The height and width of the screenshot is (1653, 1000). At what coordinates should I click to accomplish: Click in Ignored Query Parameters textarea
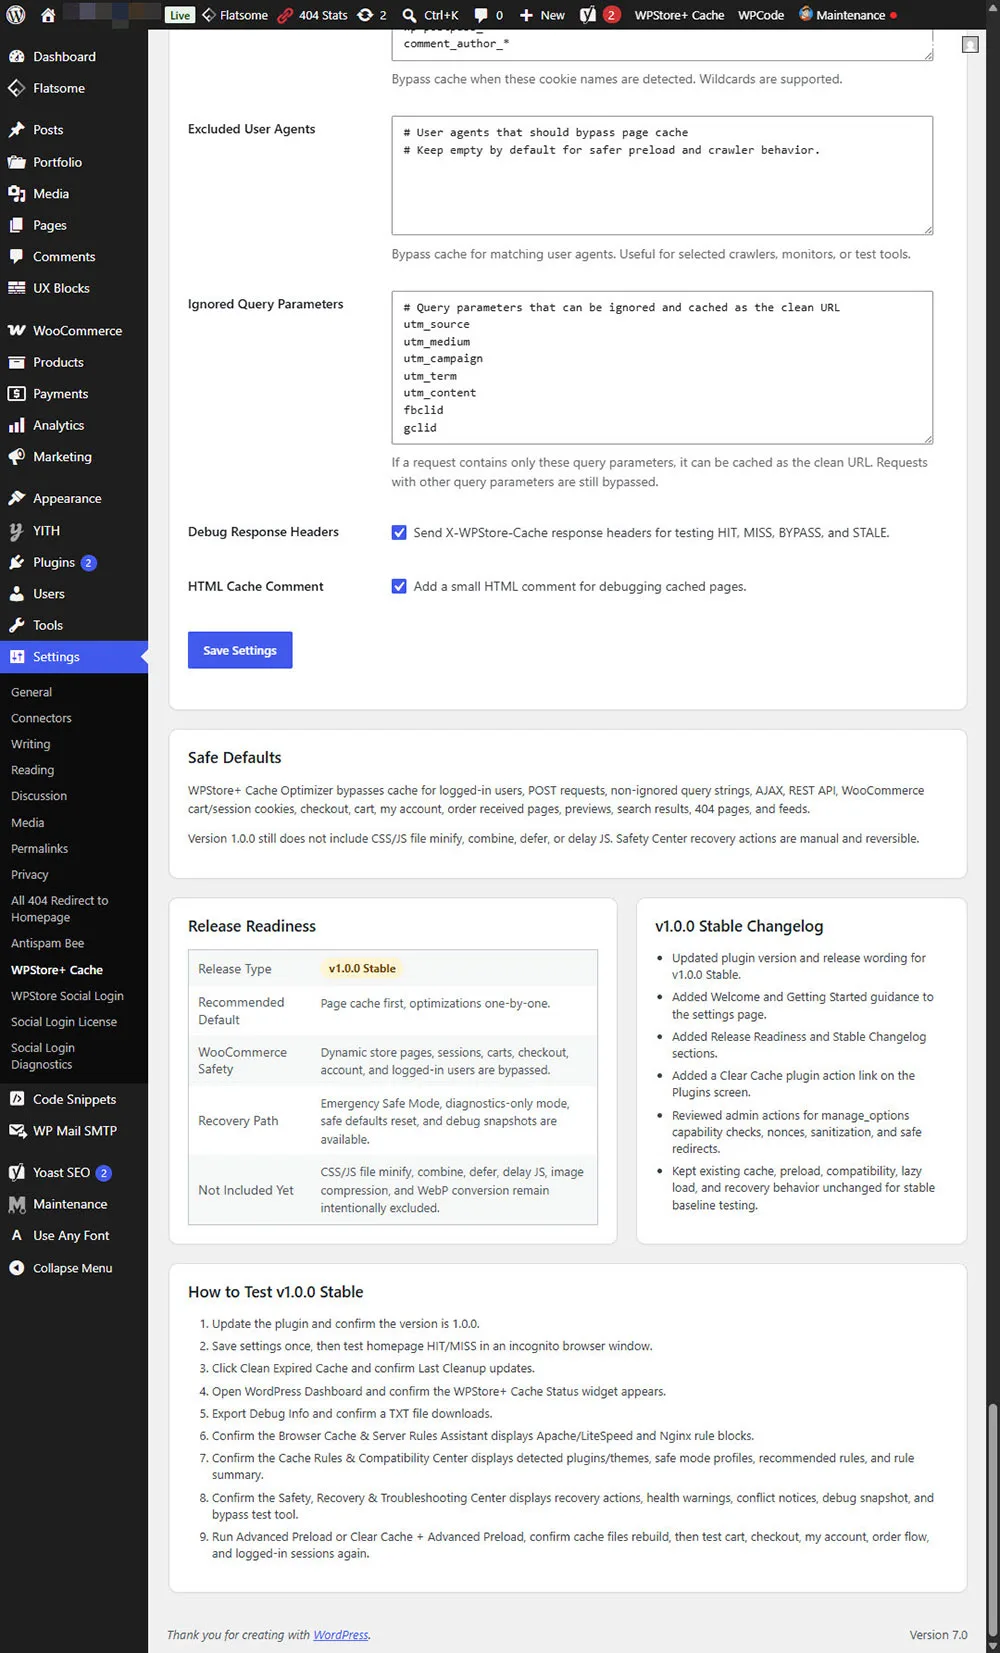pyautogui.click(x=662, y=367)
